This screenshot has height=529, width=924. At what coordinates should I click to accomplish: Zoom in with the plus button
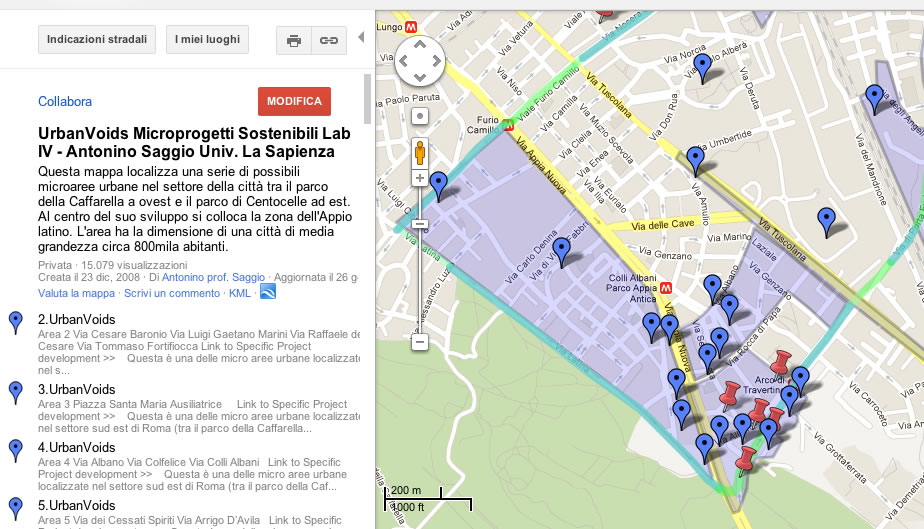point(420,180)
